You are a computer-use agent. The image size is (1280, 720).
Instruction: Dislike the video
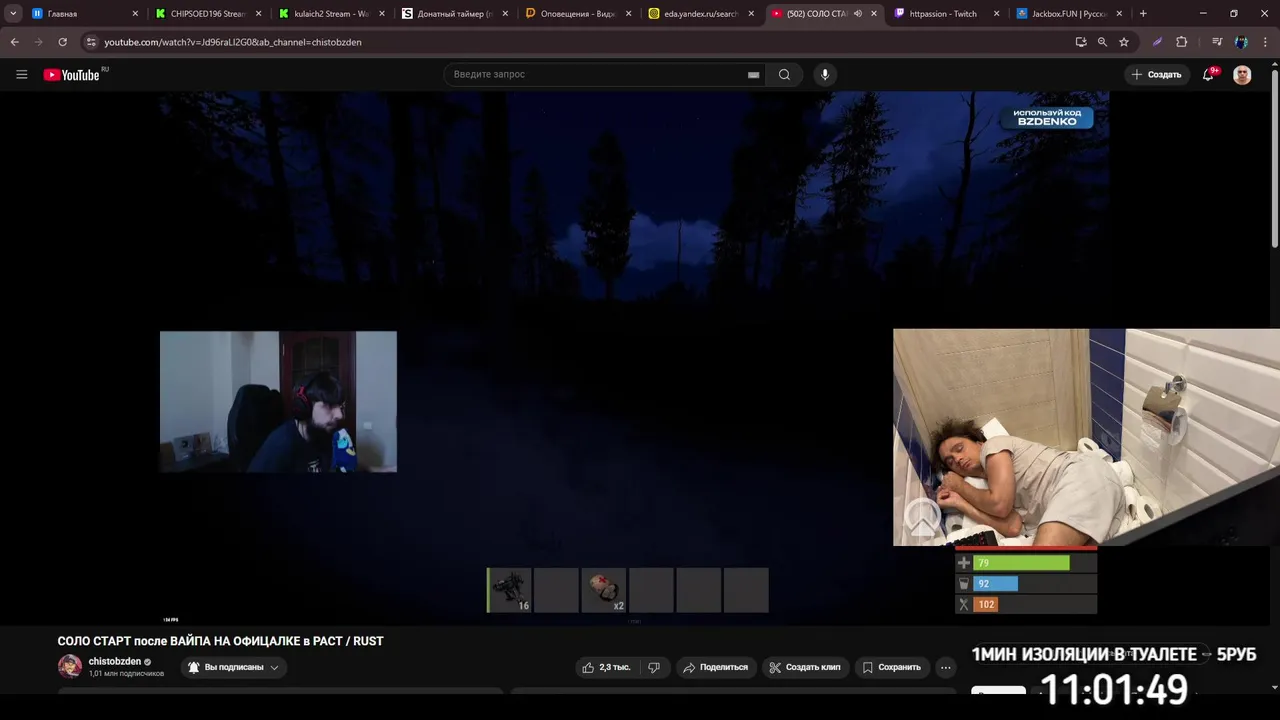point(654,667)
